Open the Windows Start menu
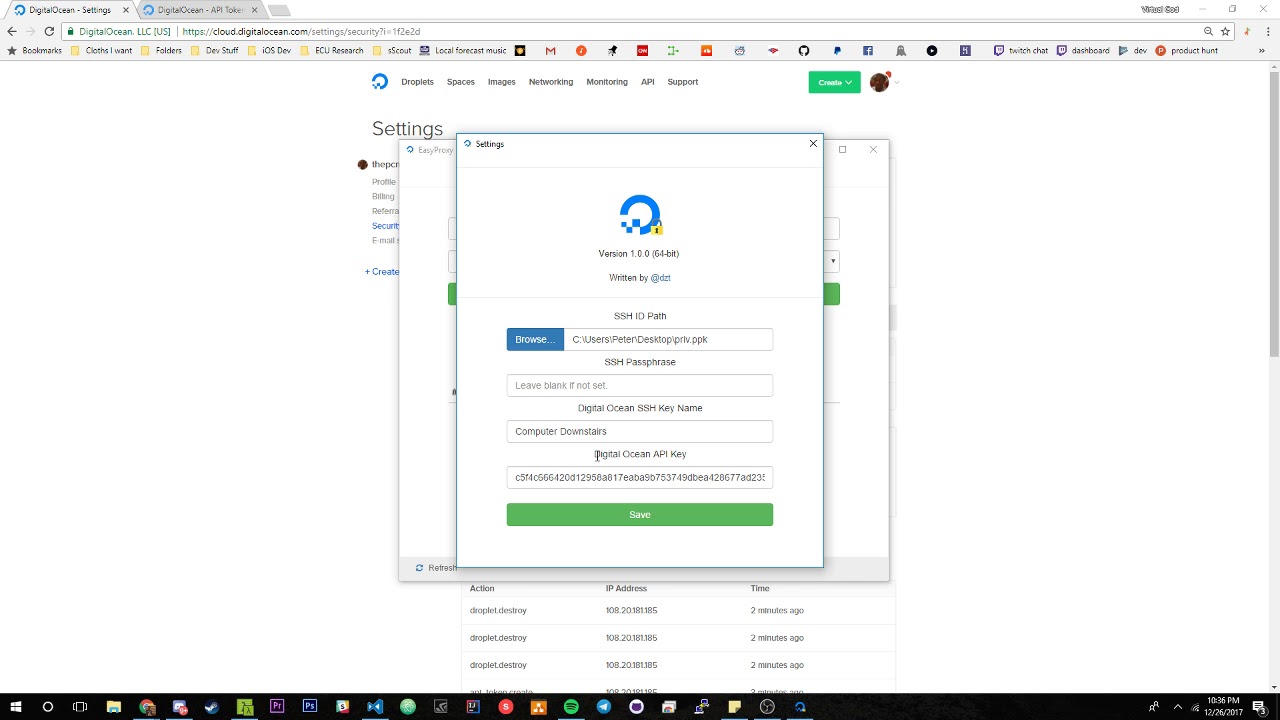 pyautogui.click(x=16, y=707)
